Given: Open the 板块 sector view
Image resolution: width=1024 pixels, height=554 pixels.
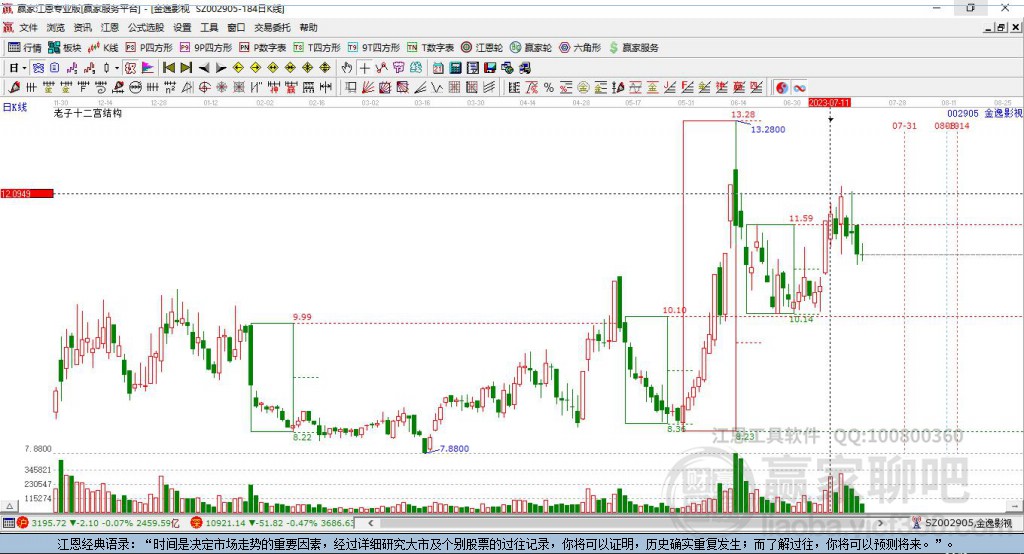Looking at the screenshot, I should tap(65, 48).
